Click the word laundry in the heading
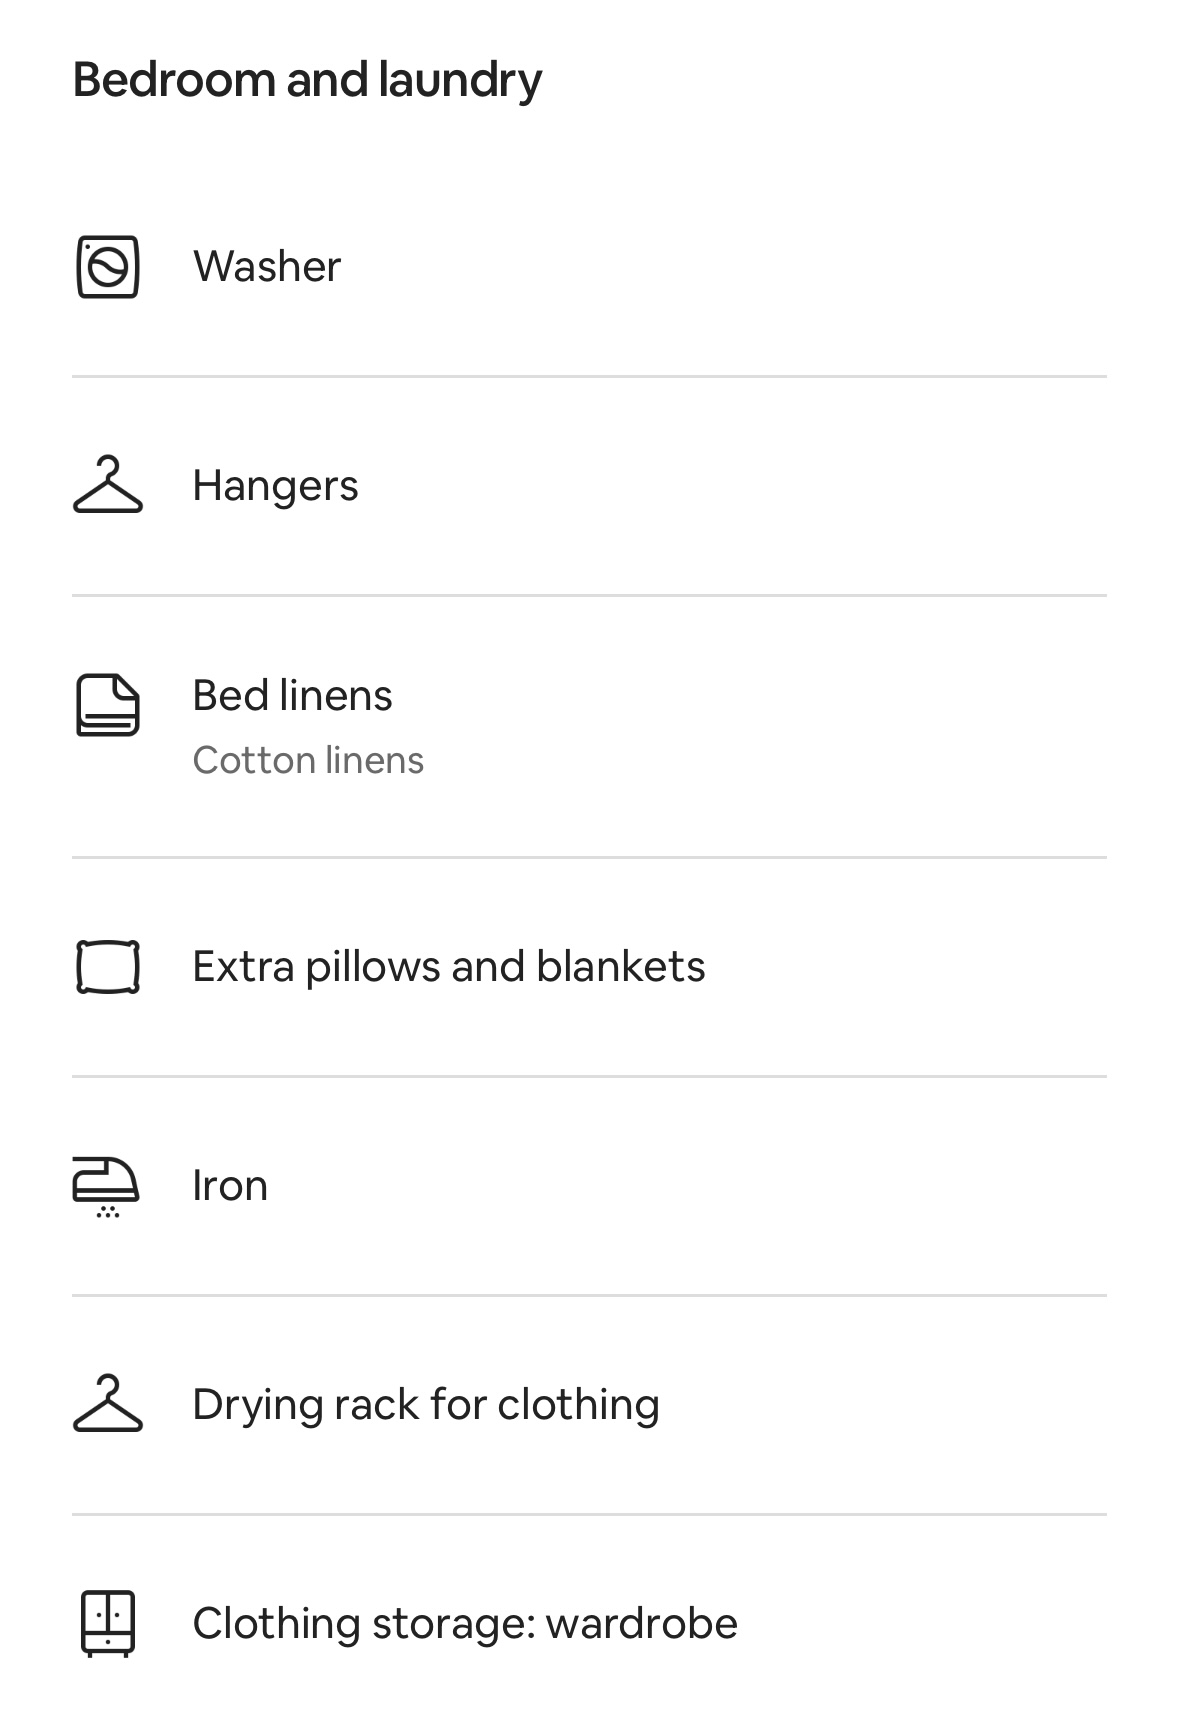Viewport: 1179px width, 1724px height. [461, 81]
